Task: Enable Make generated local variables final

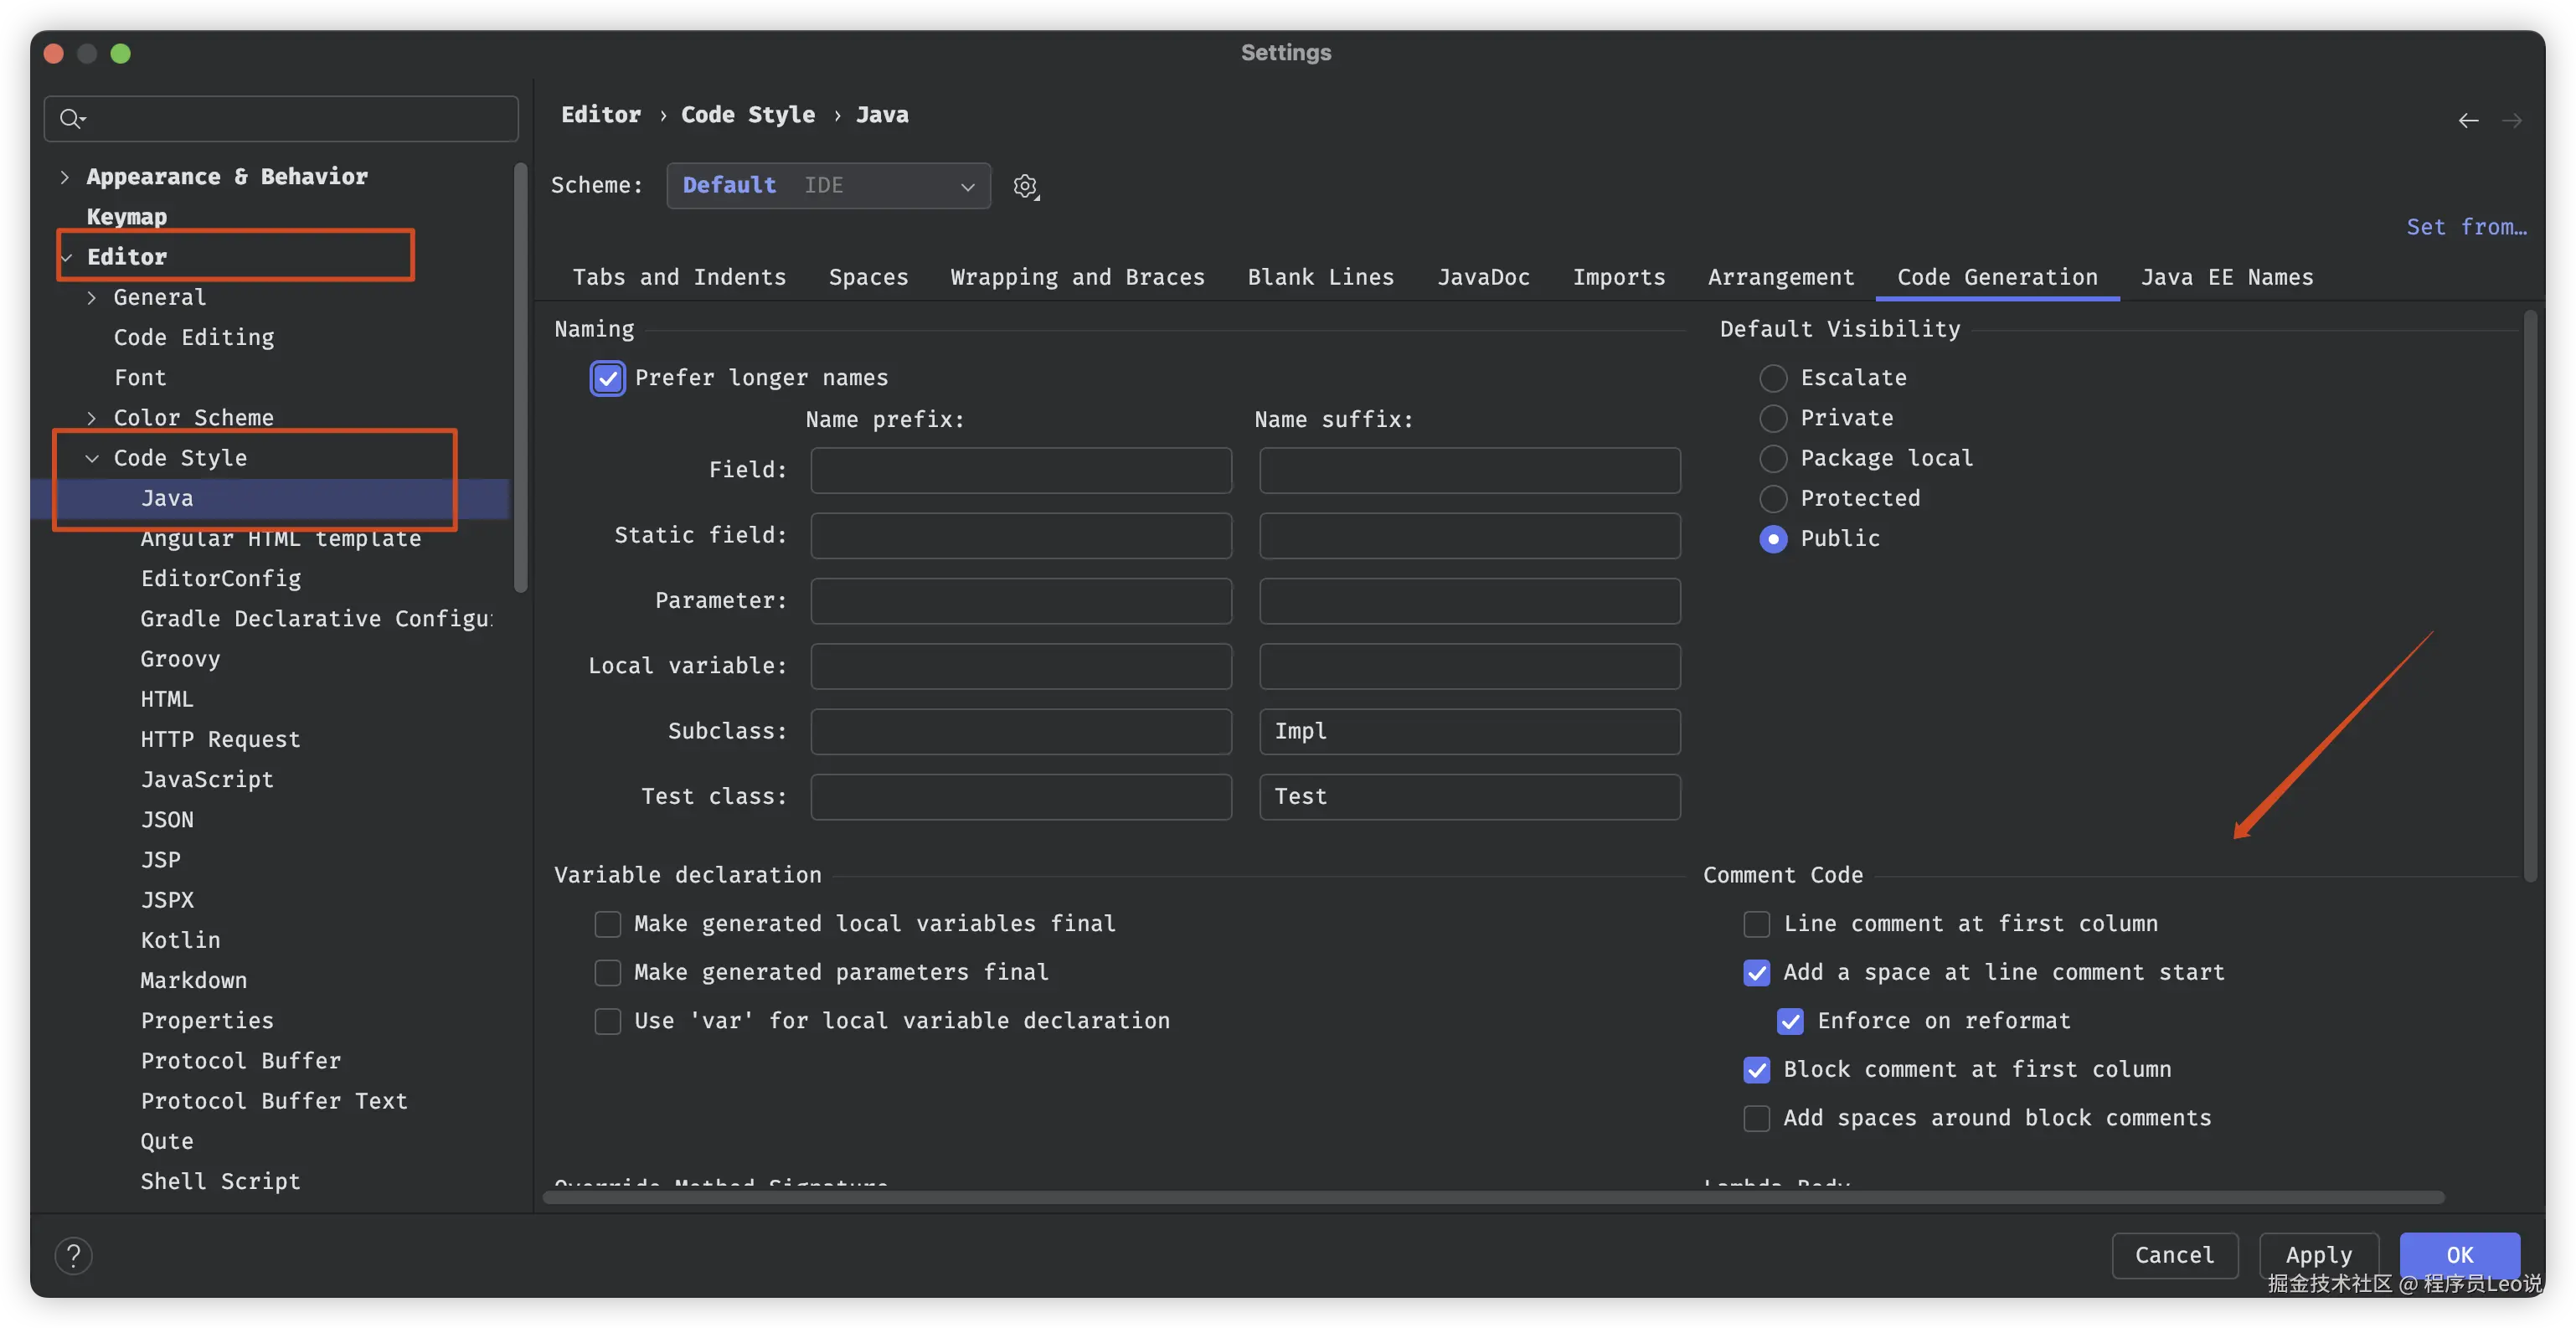Action: (607, 923)
